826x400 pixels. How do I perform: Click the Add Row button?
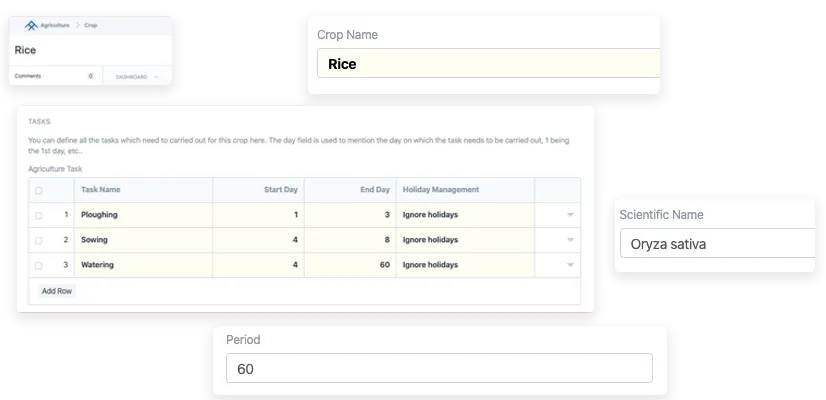coord(56,291)
